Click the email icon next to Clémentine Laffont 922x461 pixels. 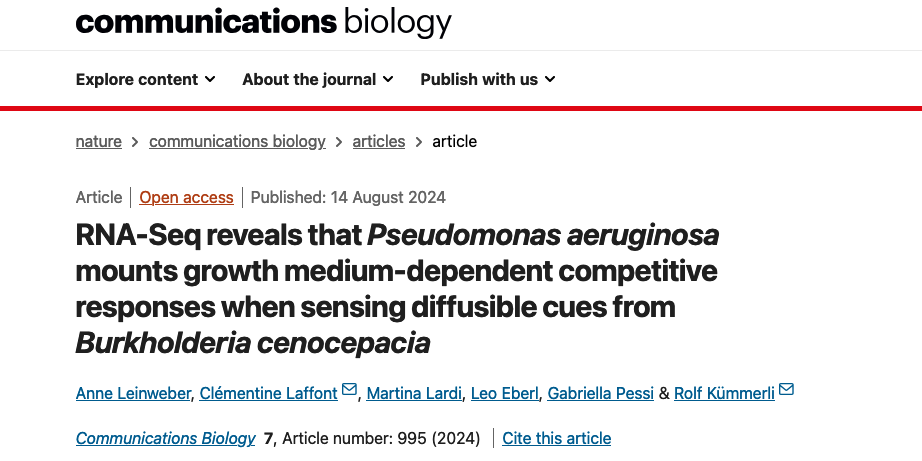(x=349, y=390)
